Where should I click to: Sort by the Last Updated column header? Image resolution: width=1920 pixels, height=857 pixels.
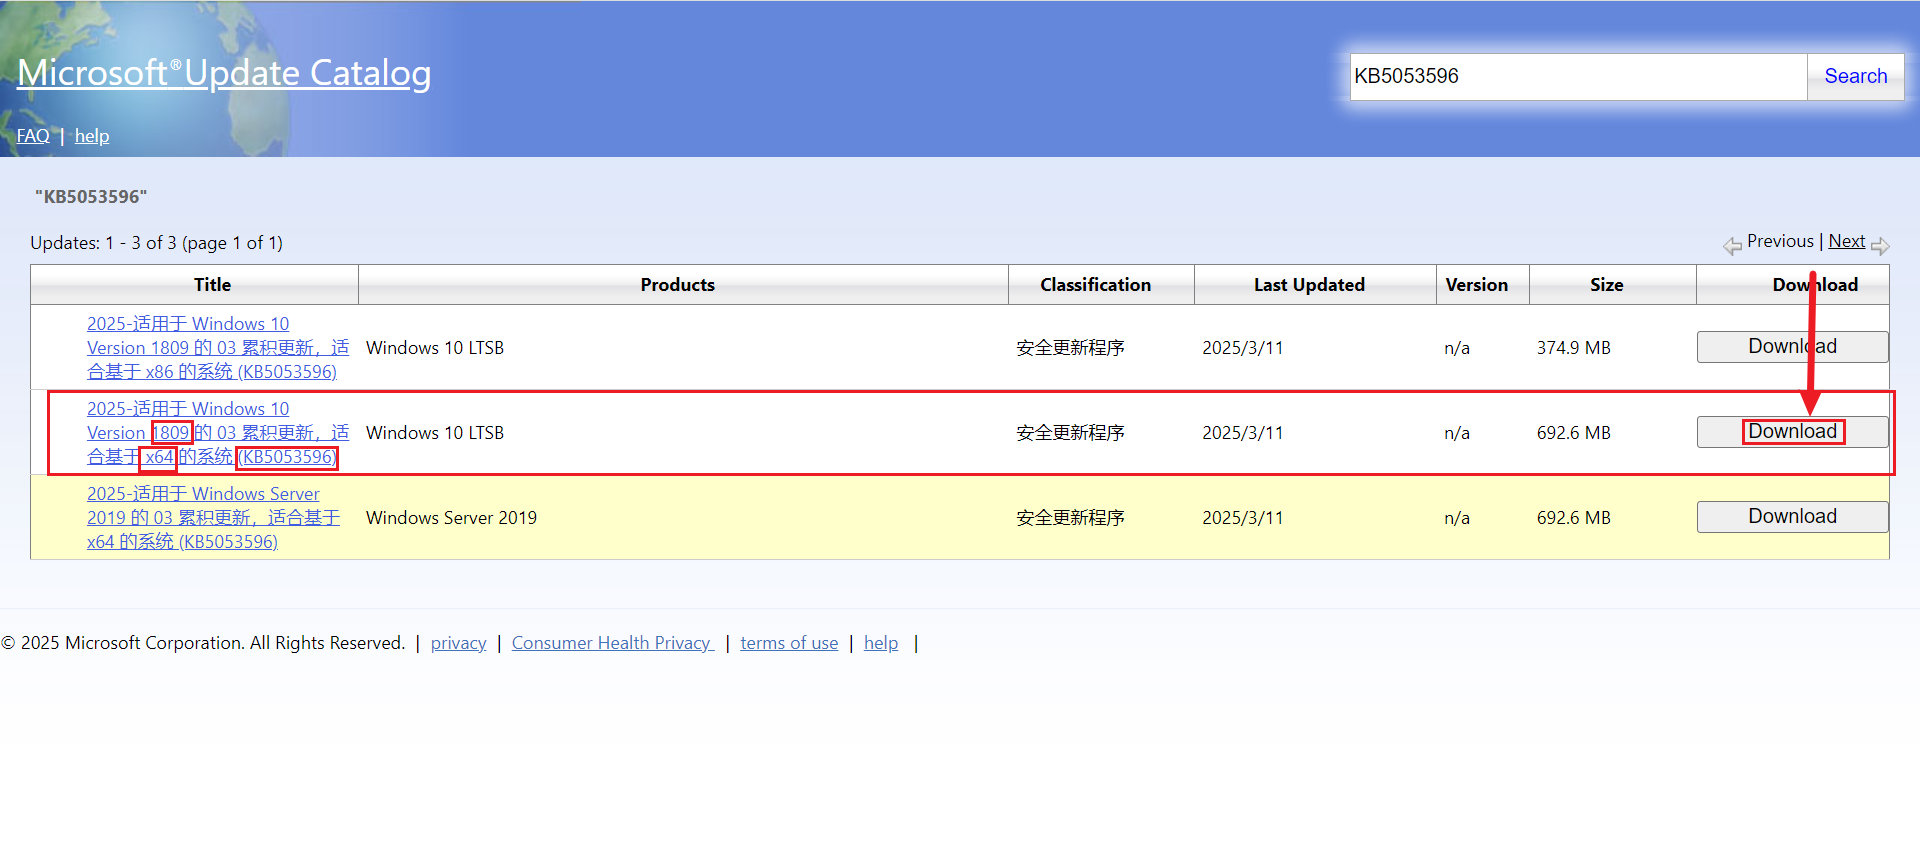1315,285
